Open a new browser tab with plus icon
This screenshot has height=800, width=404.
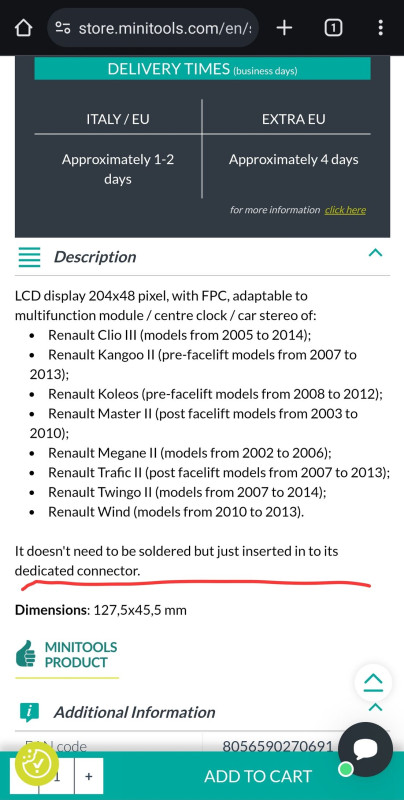[x=284, y=28]
